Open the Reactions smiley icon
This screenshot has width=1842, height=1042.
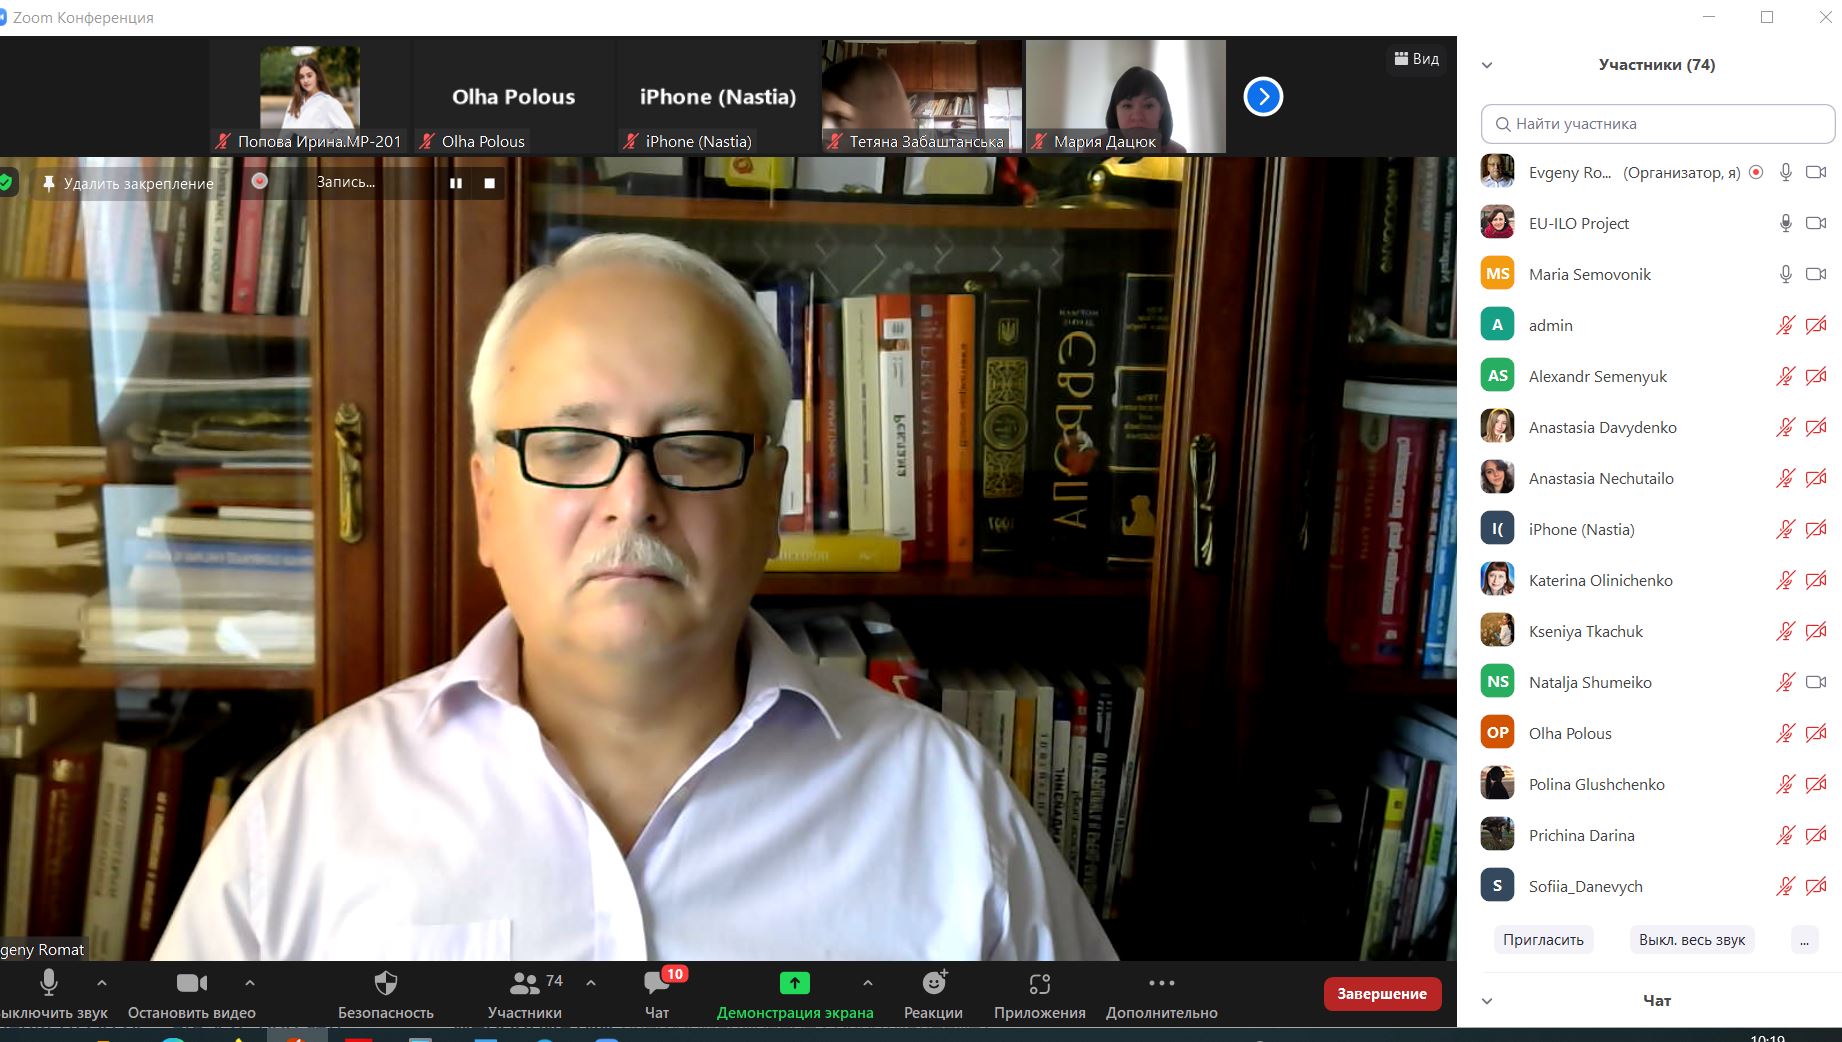(933, 984)
